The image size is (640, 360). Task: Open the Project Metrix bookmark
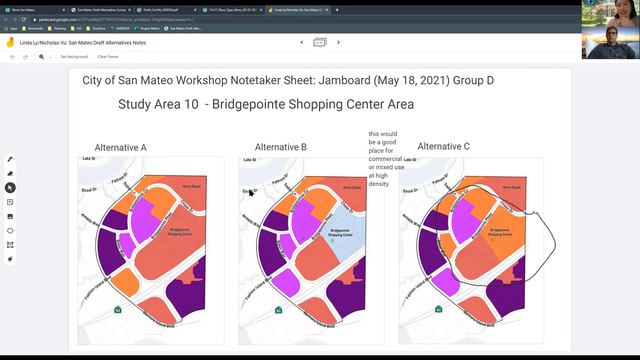pyautogui.click(x=147, y=29)
